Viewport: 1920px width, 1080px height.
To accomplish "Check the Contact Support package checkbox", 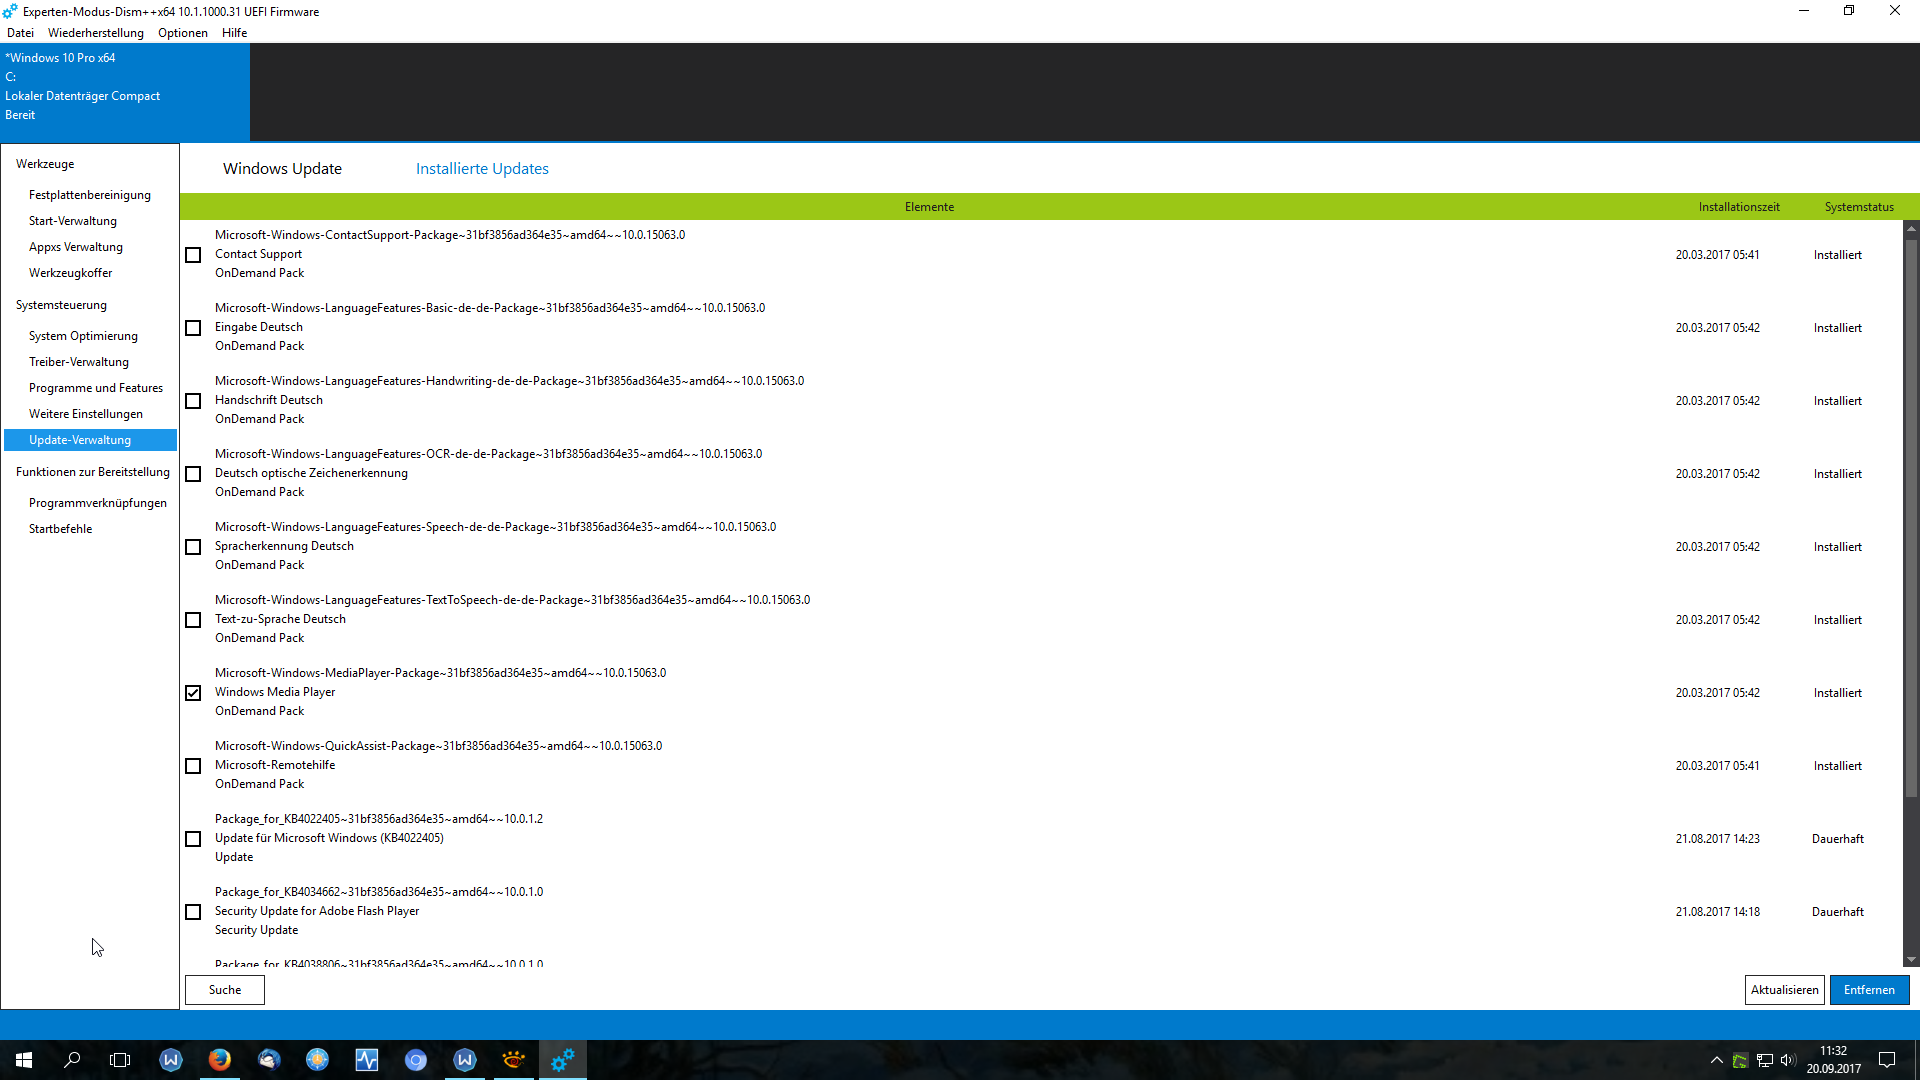I will (193, 255).
